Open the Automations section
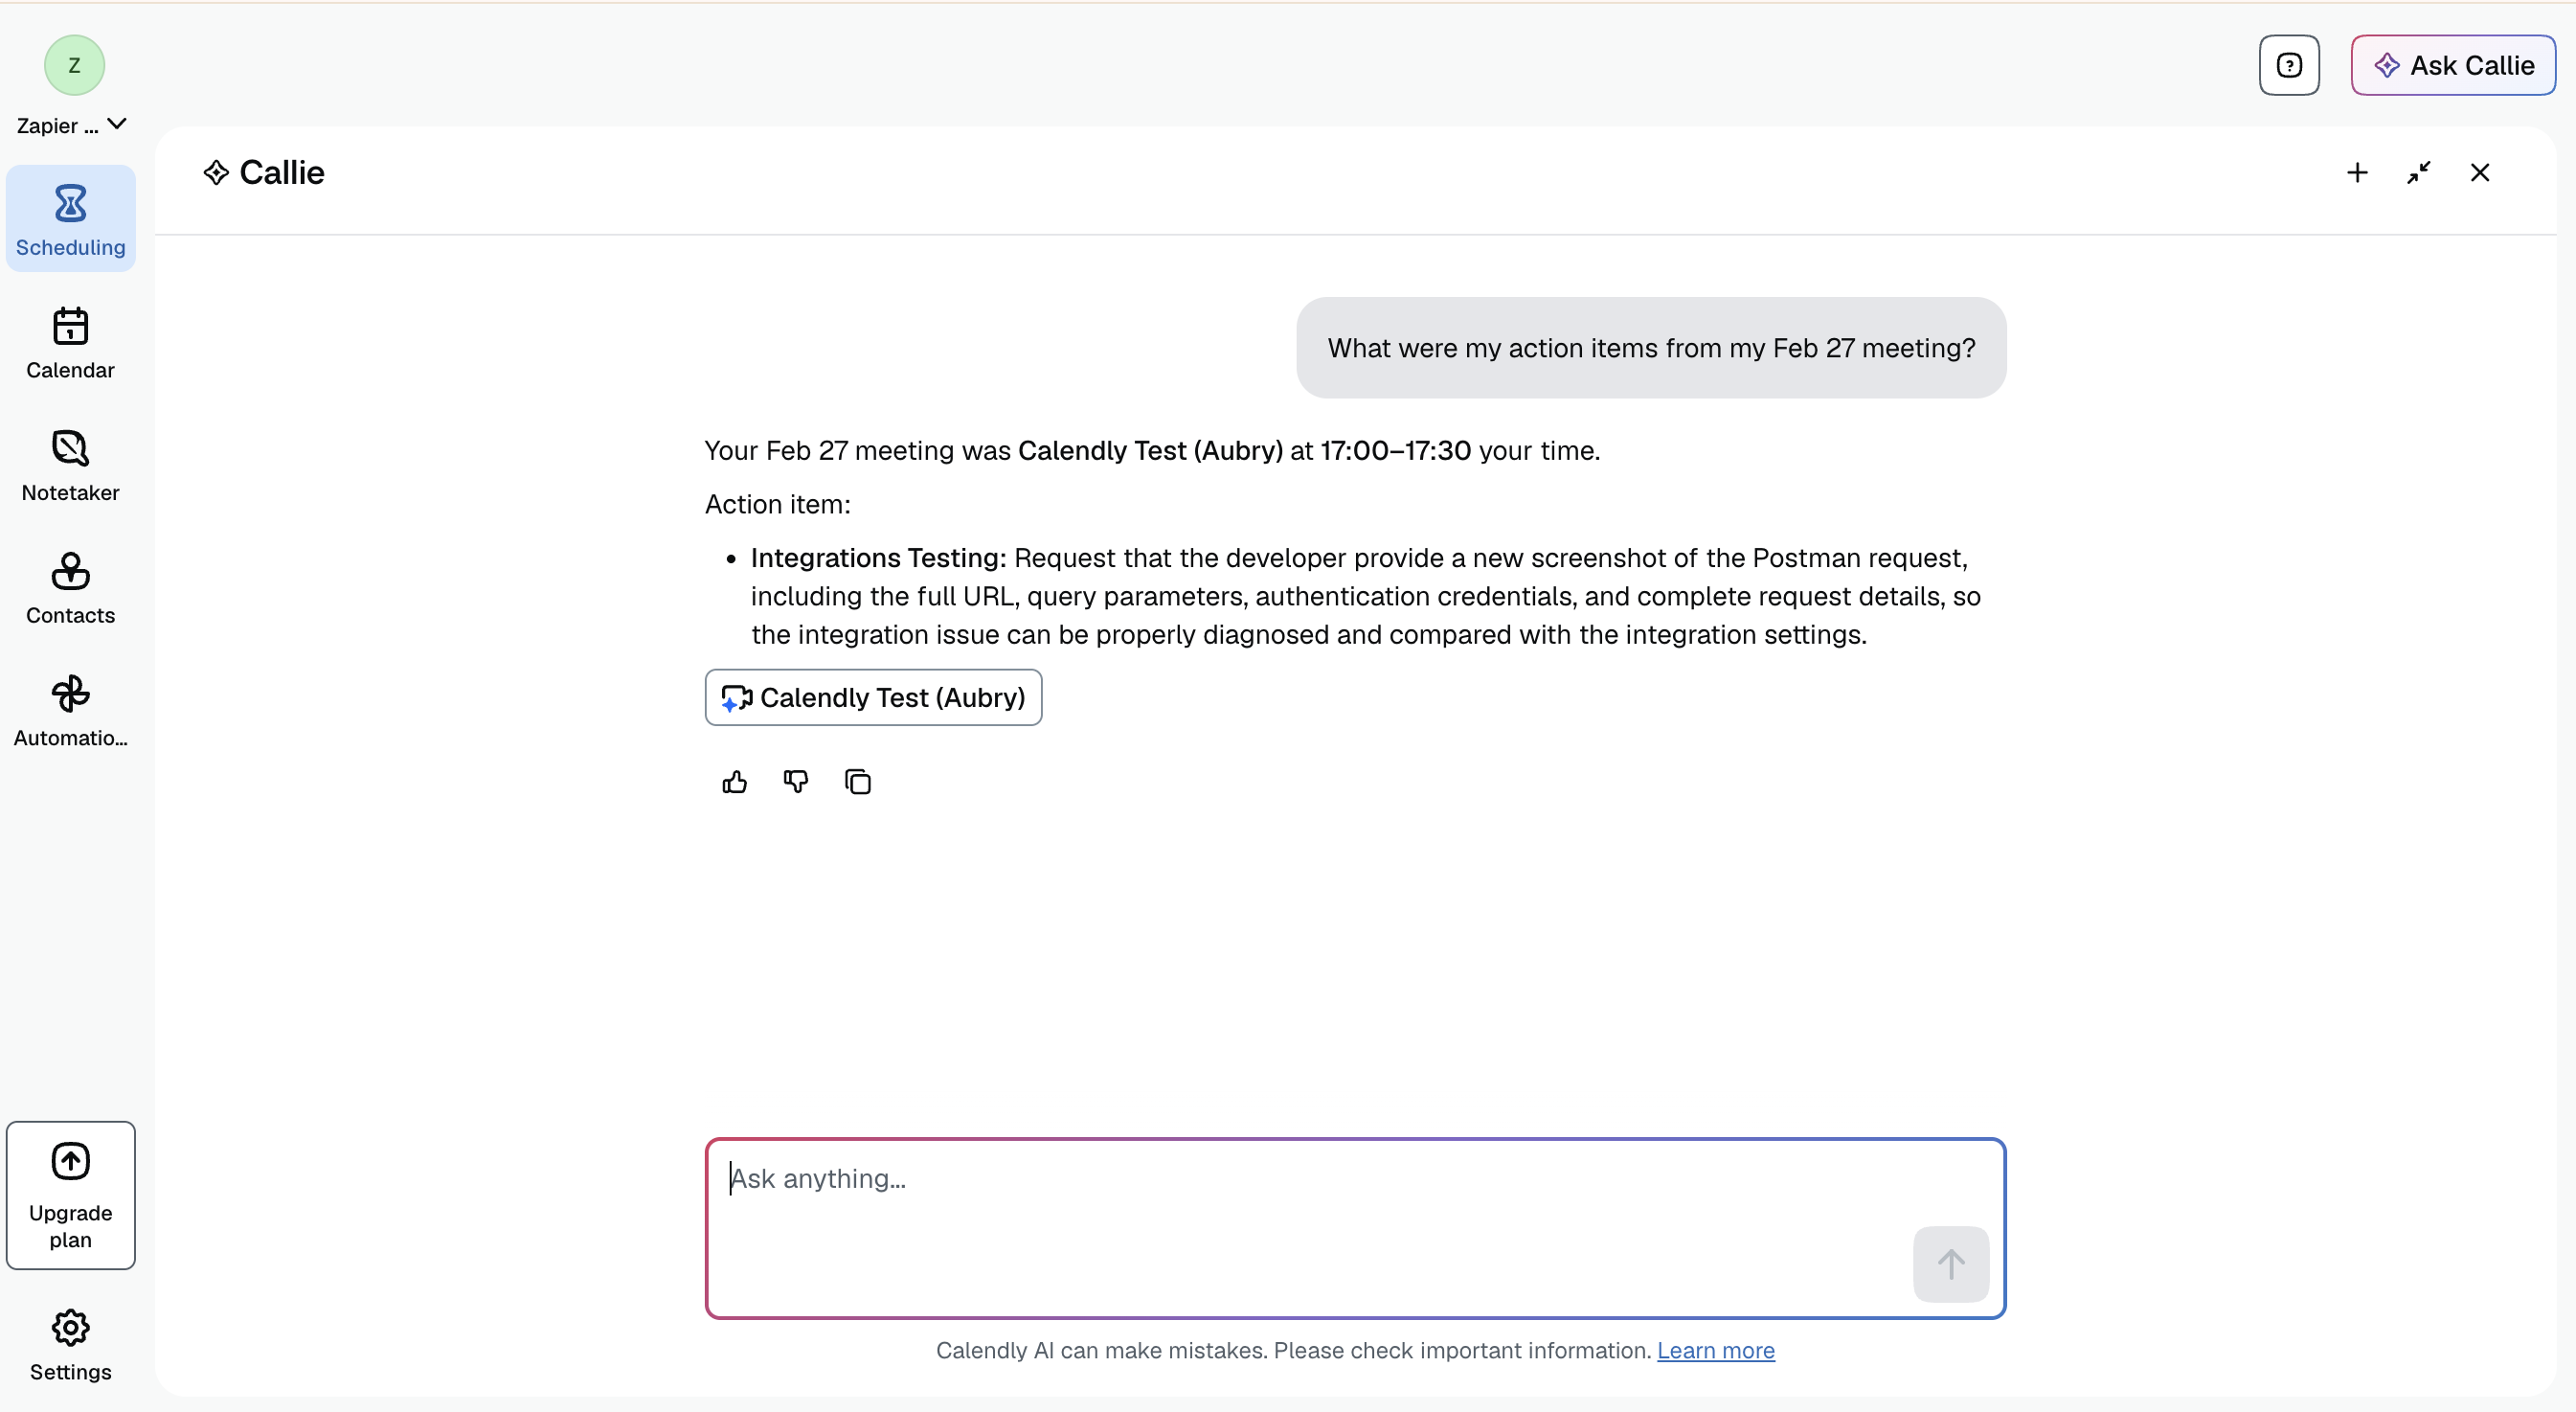This screenshot has width=2576, height=1412. tap(70, 711)
